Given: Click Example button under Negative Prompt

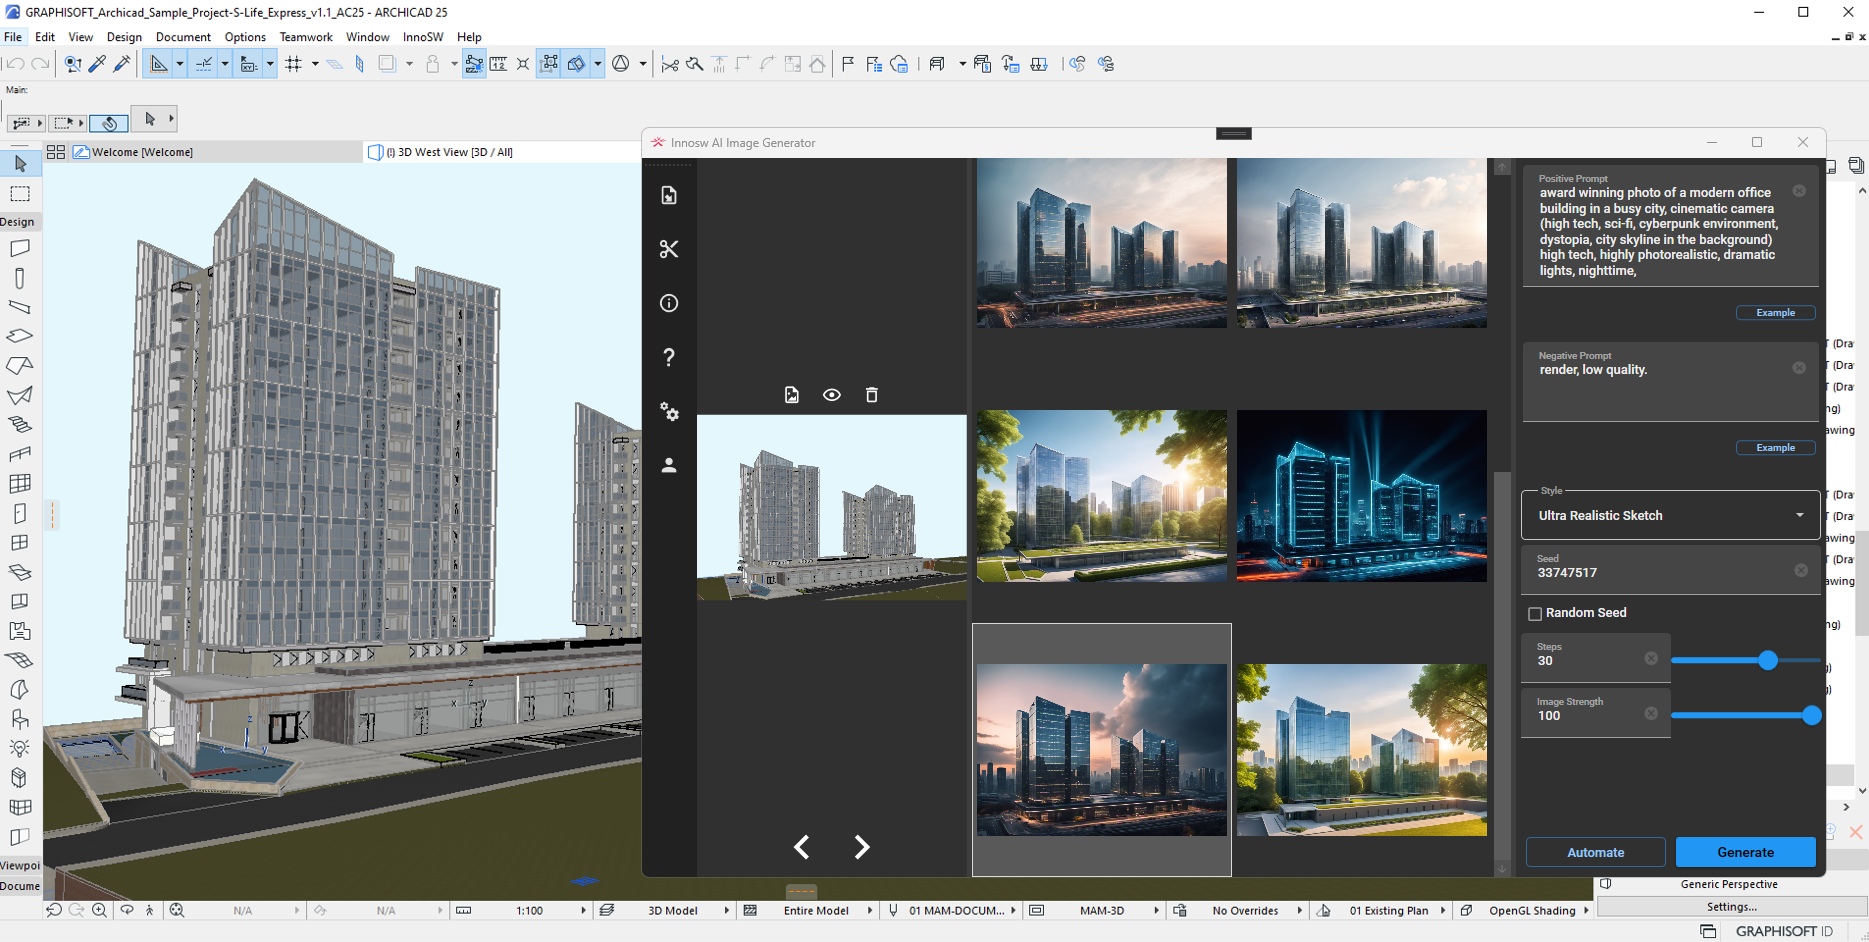Looking at the screenshot, I should point(1775,448).
